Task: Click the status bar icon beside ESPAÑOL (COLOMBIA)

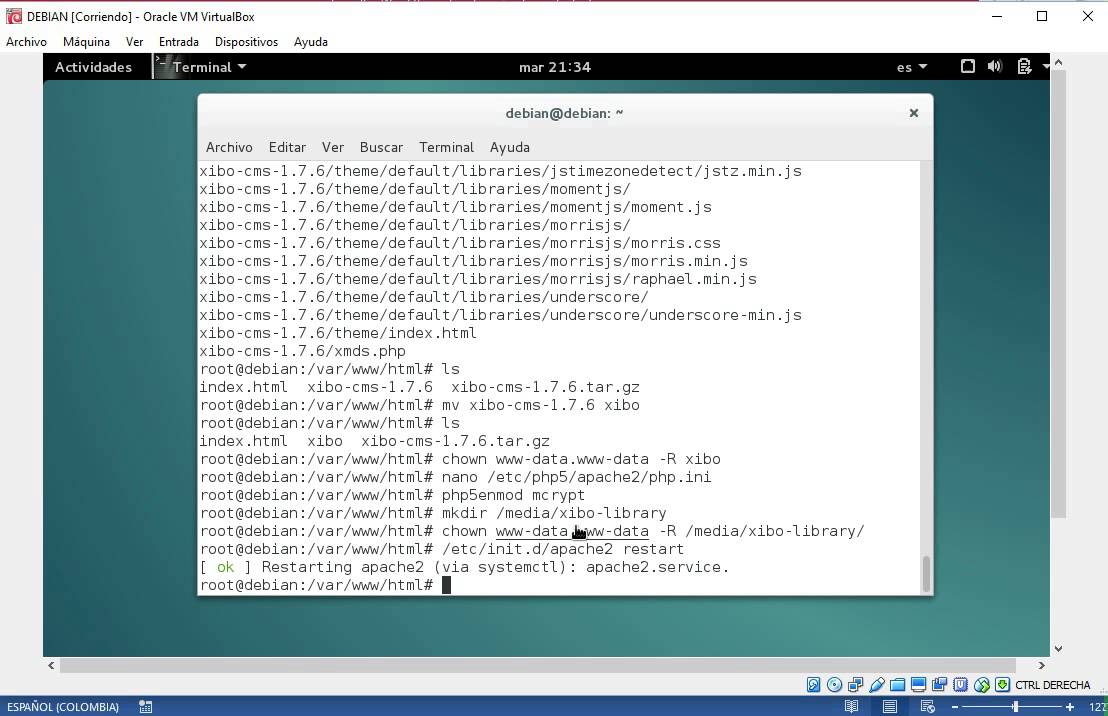Action: pyautogui.click(x=146, y=706)
